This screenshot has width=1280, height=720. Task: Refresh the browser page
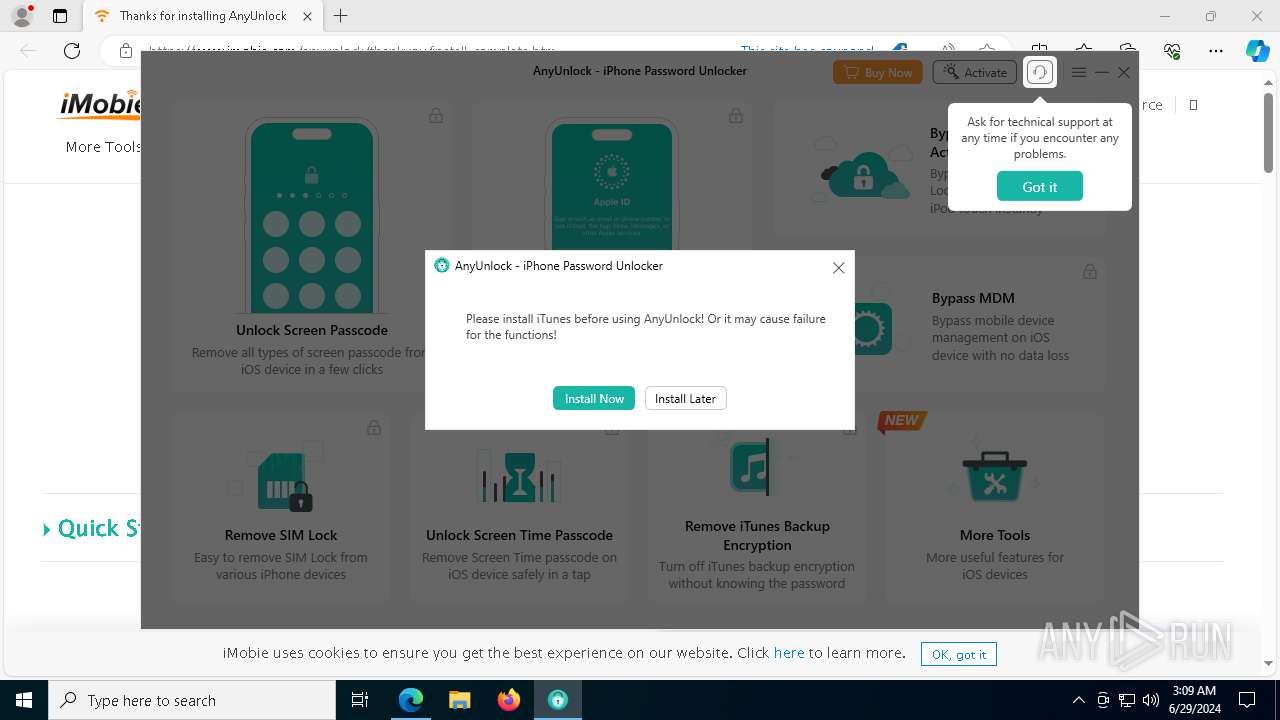(x=72, y=50)
